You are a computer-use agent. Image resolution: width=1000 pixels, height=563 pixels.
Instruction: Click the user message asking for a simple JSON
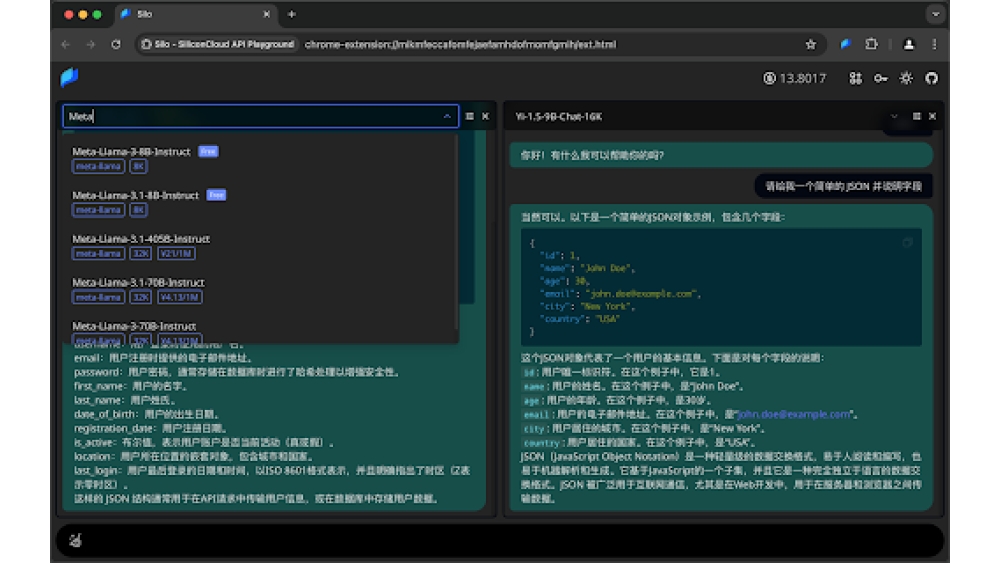pos(843,186)
